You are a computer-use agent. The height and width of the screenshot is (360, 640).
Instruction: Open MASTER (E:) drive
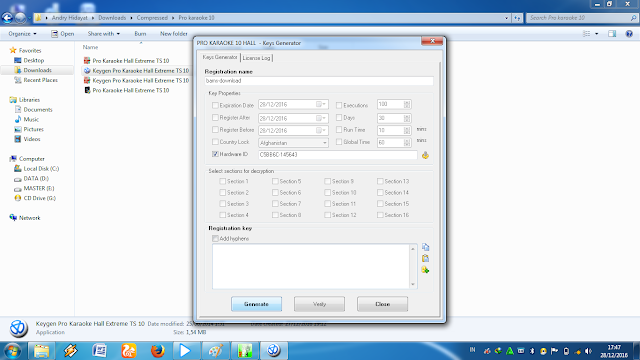coord(34,188)
